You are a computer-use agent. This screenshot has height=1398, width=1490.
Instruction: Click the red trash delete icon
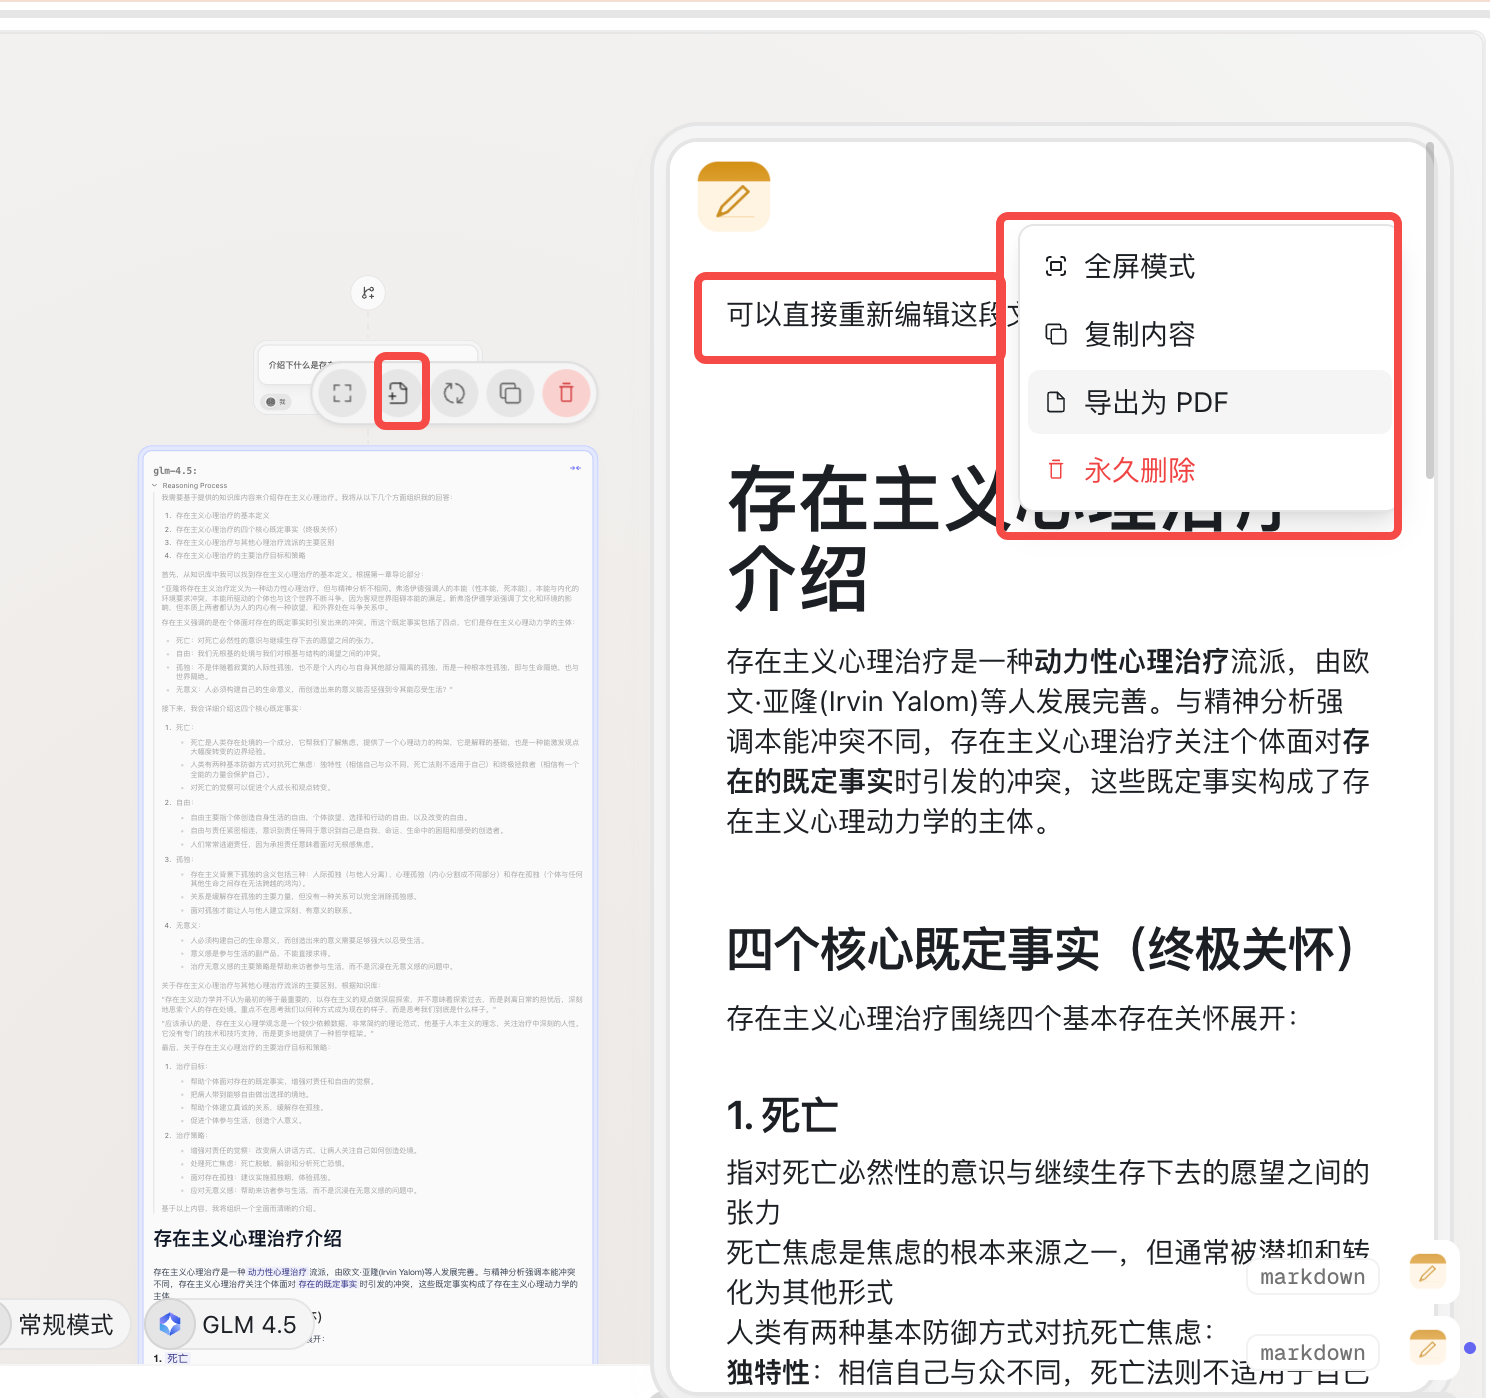pos(566,393)
